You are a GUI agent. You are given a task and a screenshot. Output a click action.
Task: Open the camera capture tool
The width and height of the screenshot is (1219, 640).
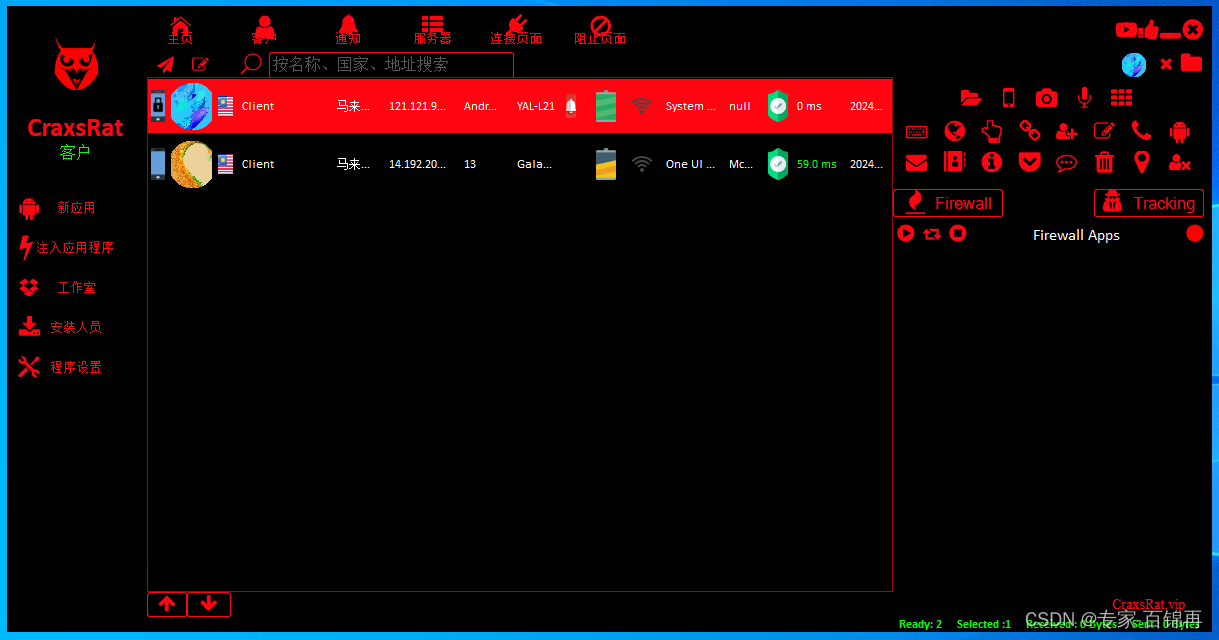[1046, 97]
